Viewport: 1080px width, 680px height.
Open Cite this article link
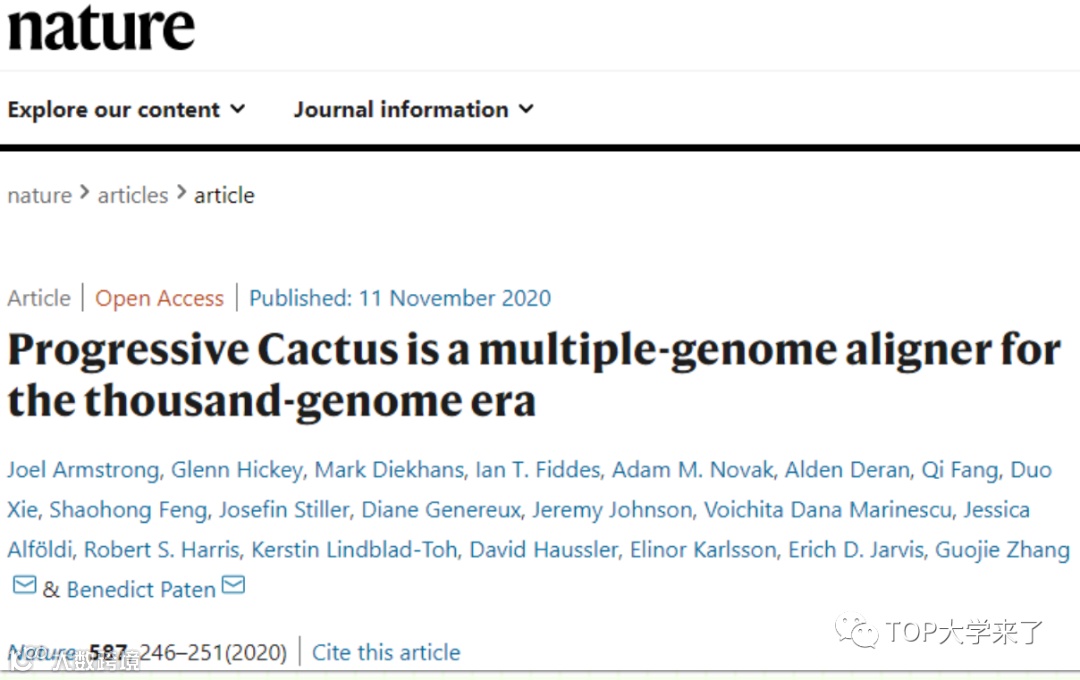pyautogui.click(x=386, y=653)
